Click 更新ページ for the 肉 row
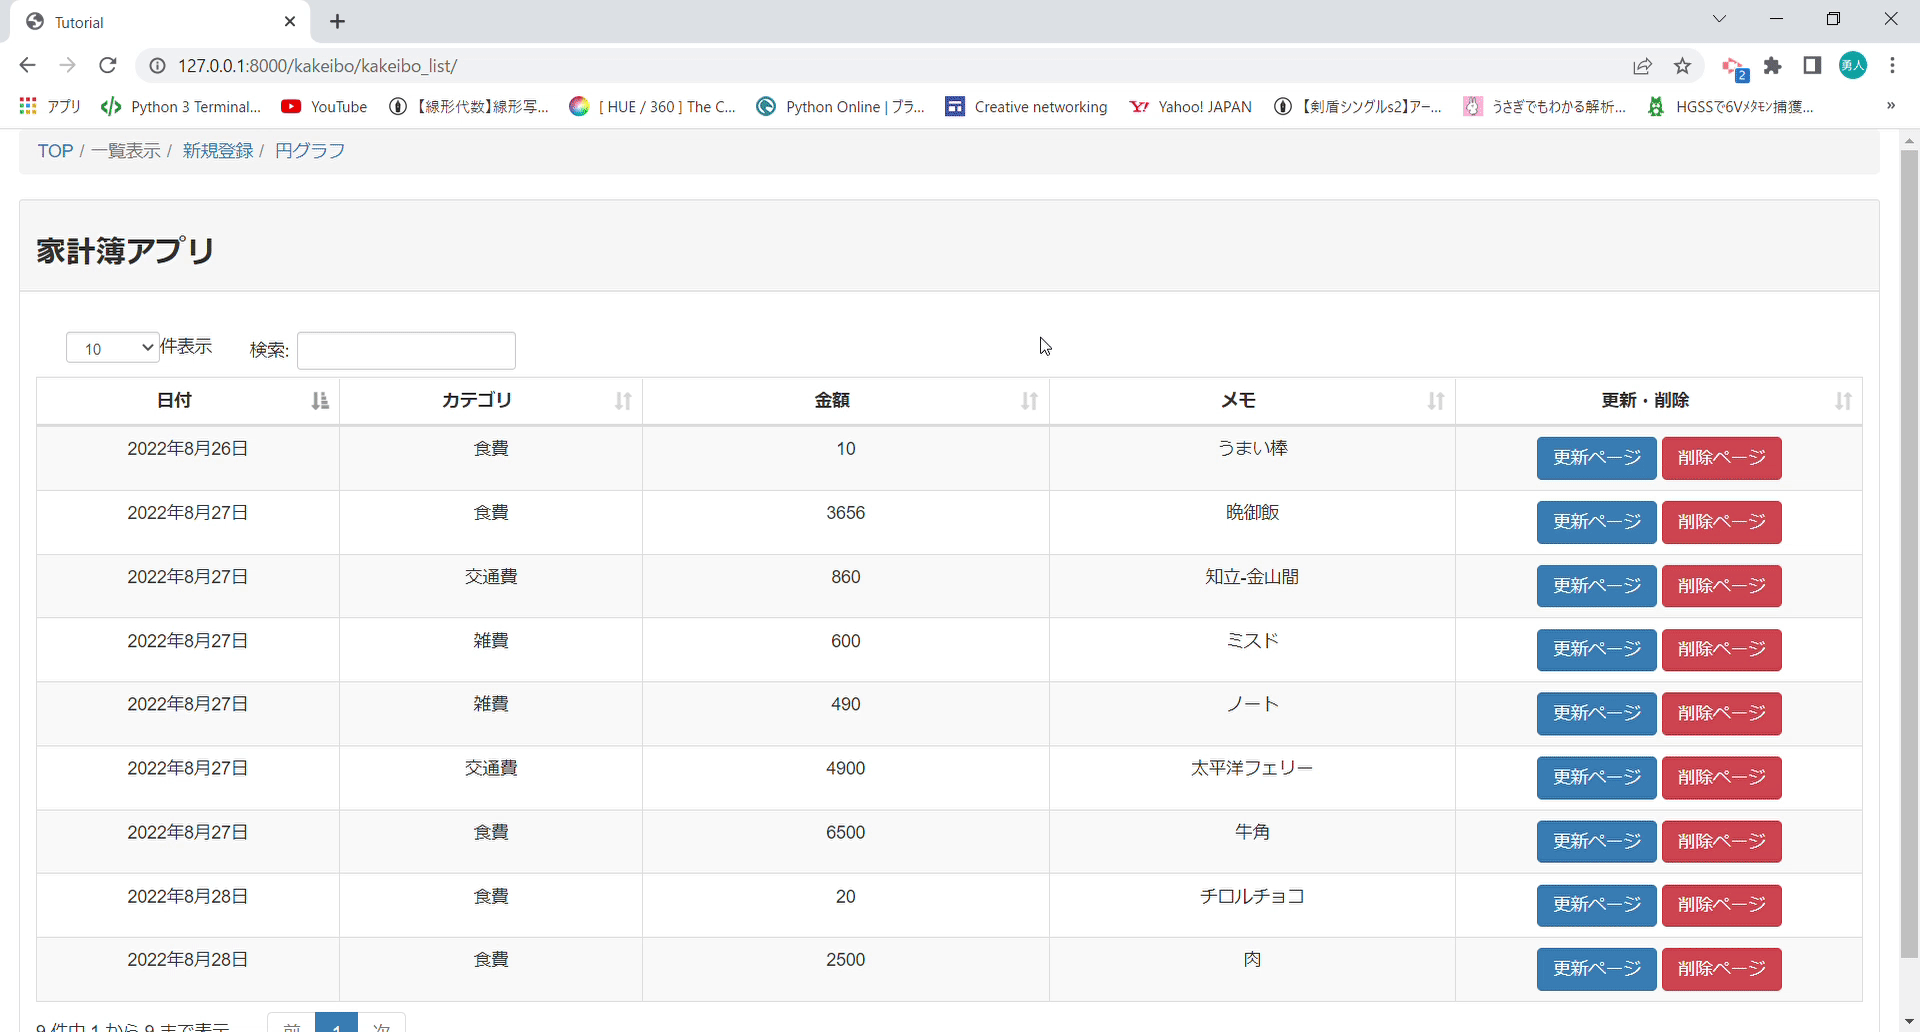 [x=1596, y=969]
